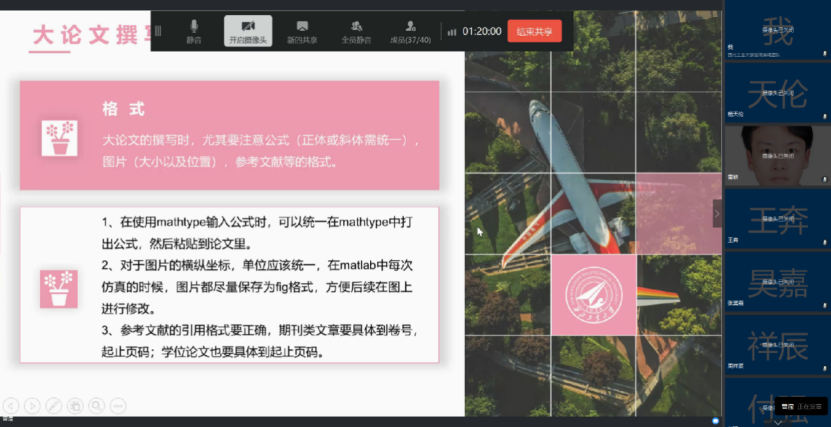Go to previous slide arrow
The width and height of the screenshot is (831, 427).
11,405
